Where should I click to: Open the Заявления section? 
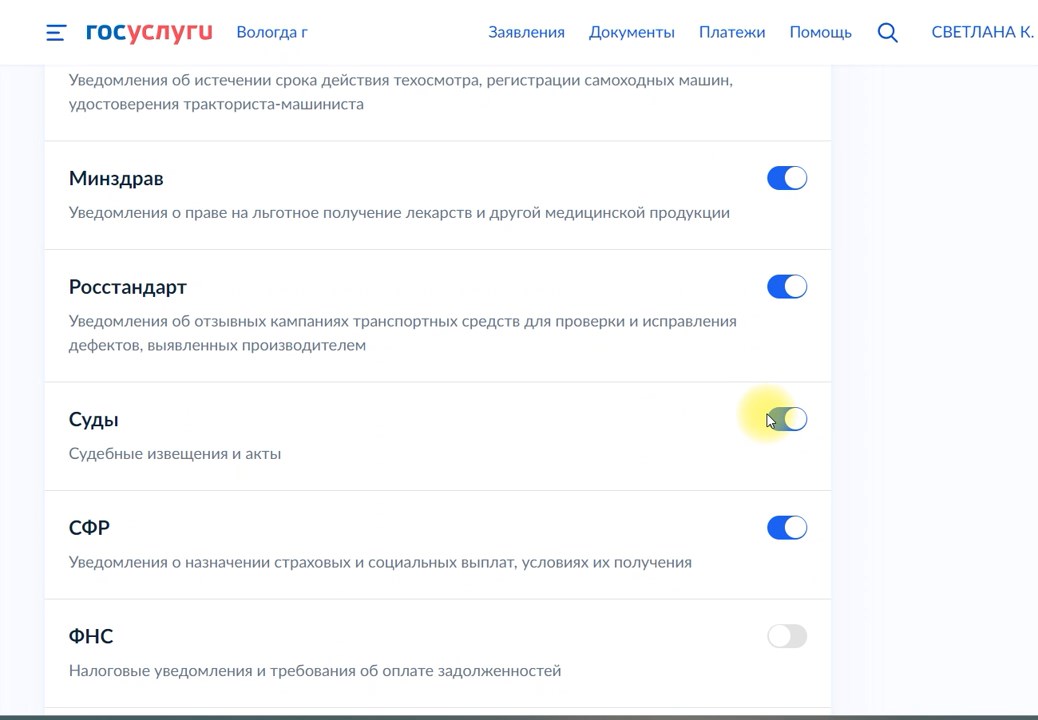[x=526, y=32]
